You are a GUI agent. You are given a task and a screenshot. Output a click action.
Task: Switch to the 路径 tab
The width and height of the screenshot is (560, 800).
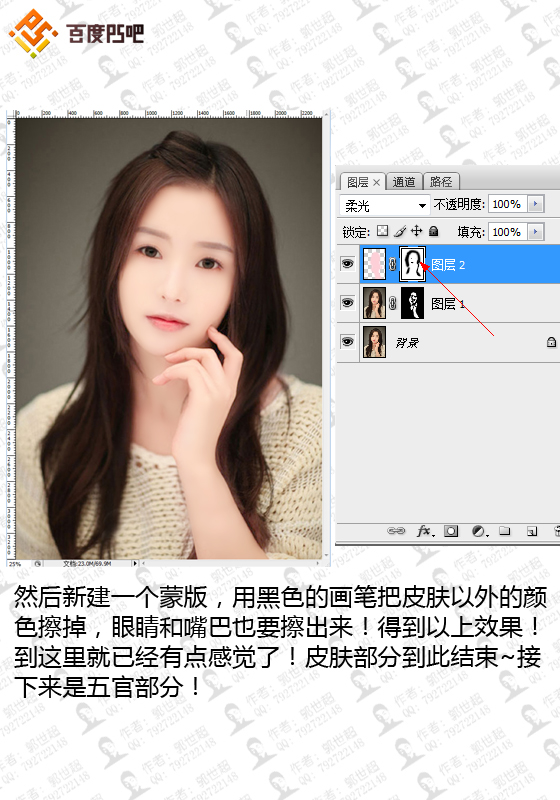click(441, 182)
